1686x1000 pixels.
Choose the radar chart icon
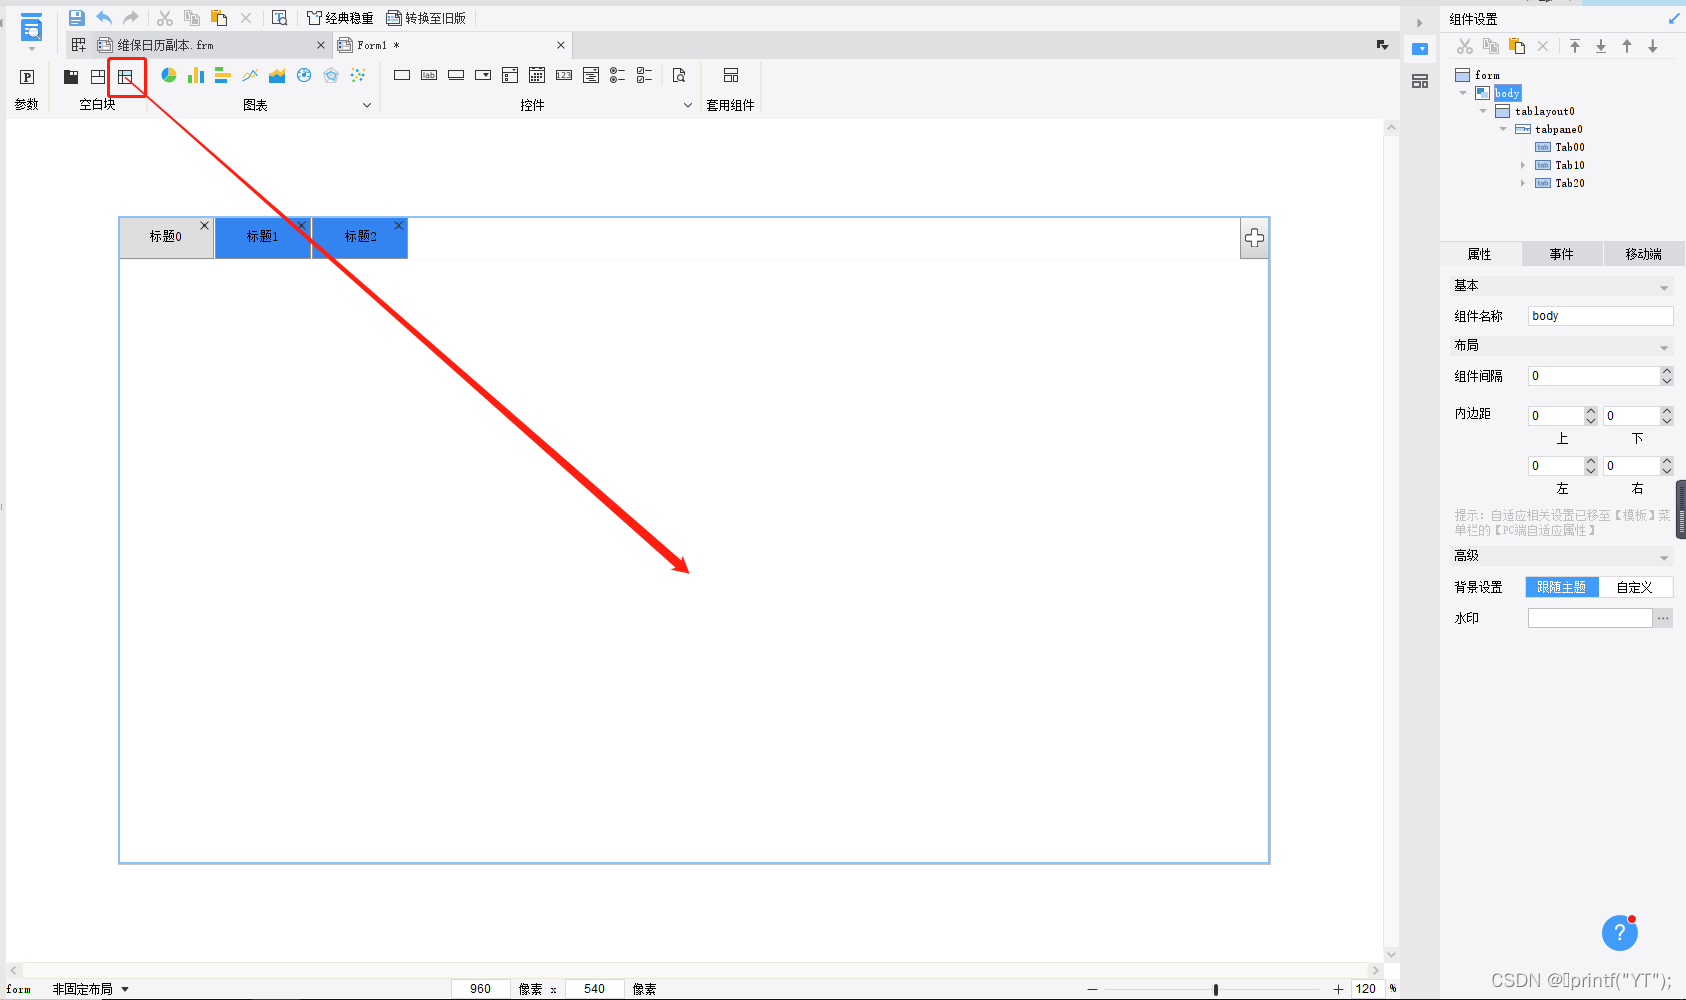coord(331,75)
